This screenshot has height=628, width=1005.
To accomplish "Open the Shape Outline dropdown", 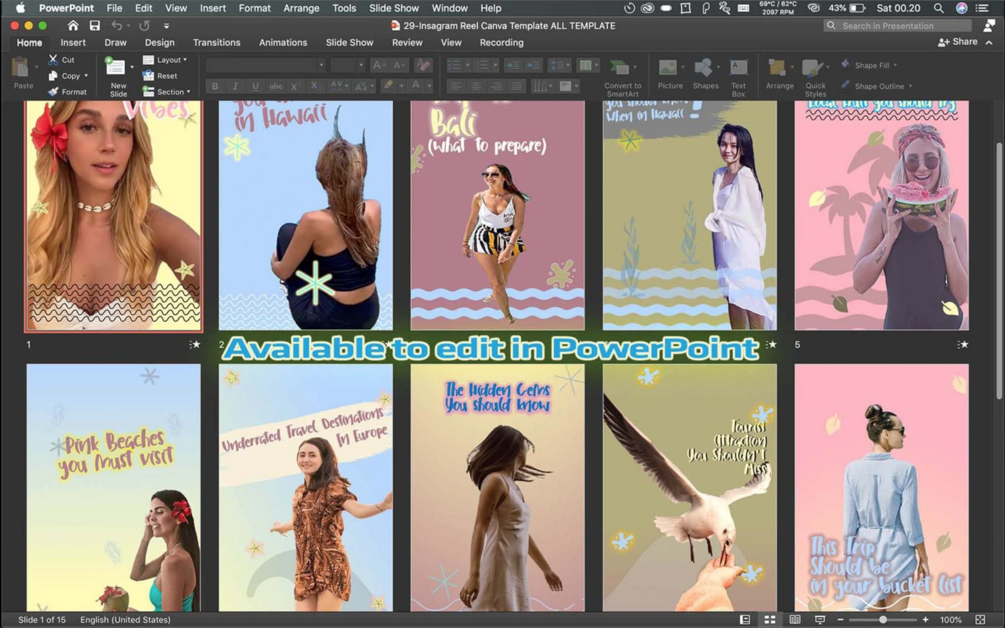I will 877,85.
